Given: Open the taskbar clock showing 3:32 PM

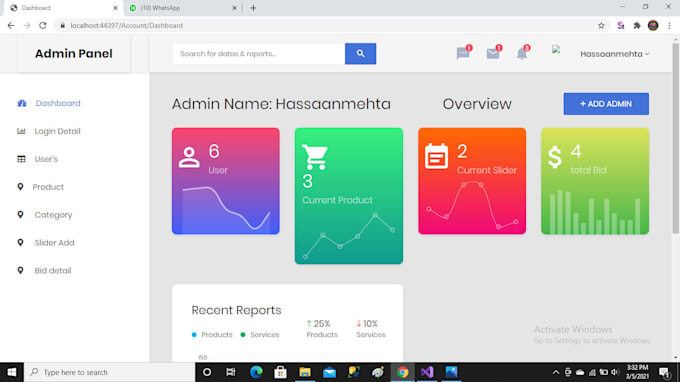Looking at the screenshot, I should [637, 372].
